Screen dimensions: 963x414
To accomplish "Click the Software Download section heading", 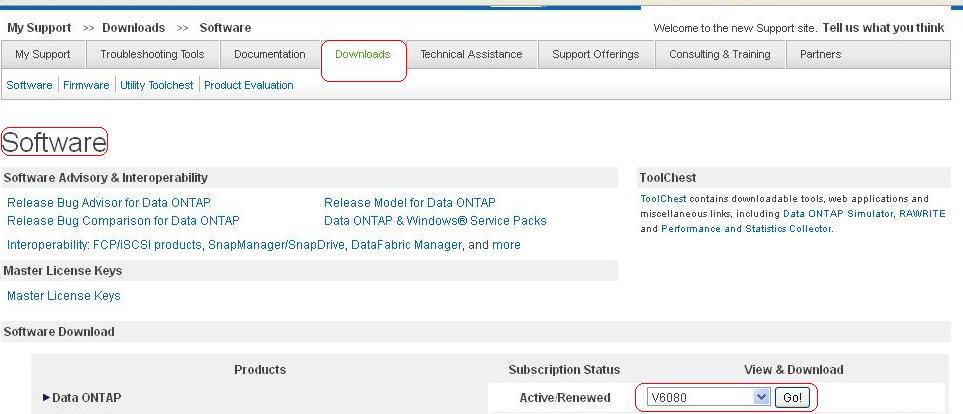I will coord(59,332).
